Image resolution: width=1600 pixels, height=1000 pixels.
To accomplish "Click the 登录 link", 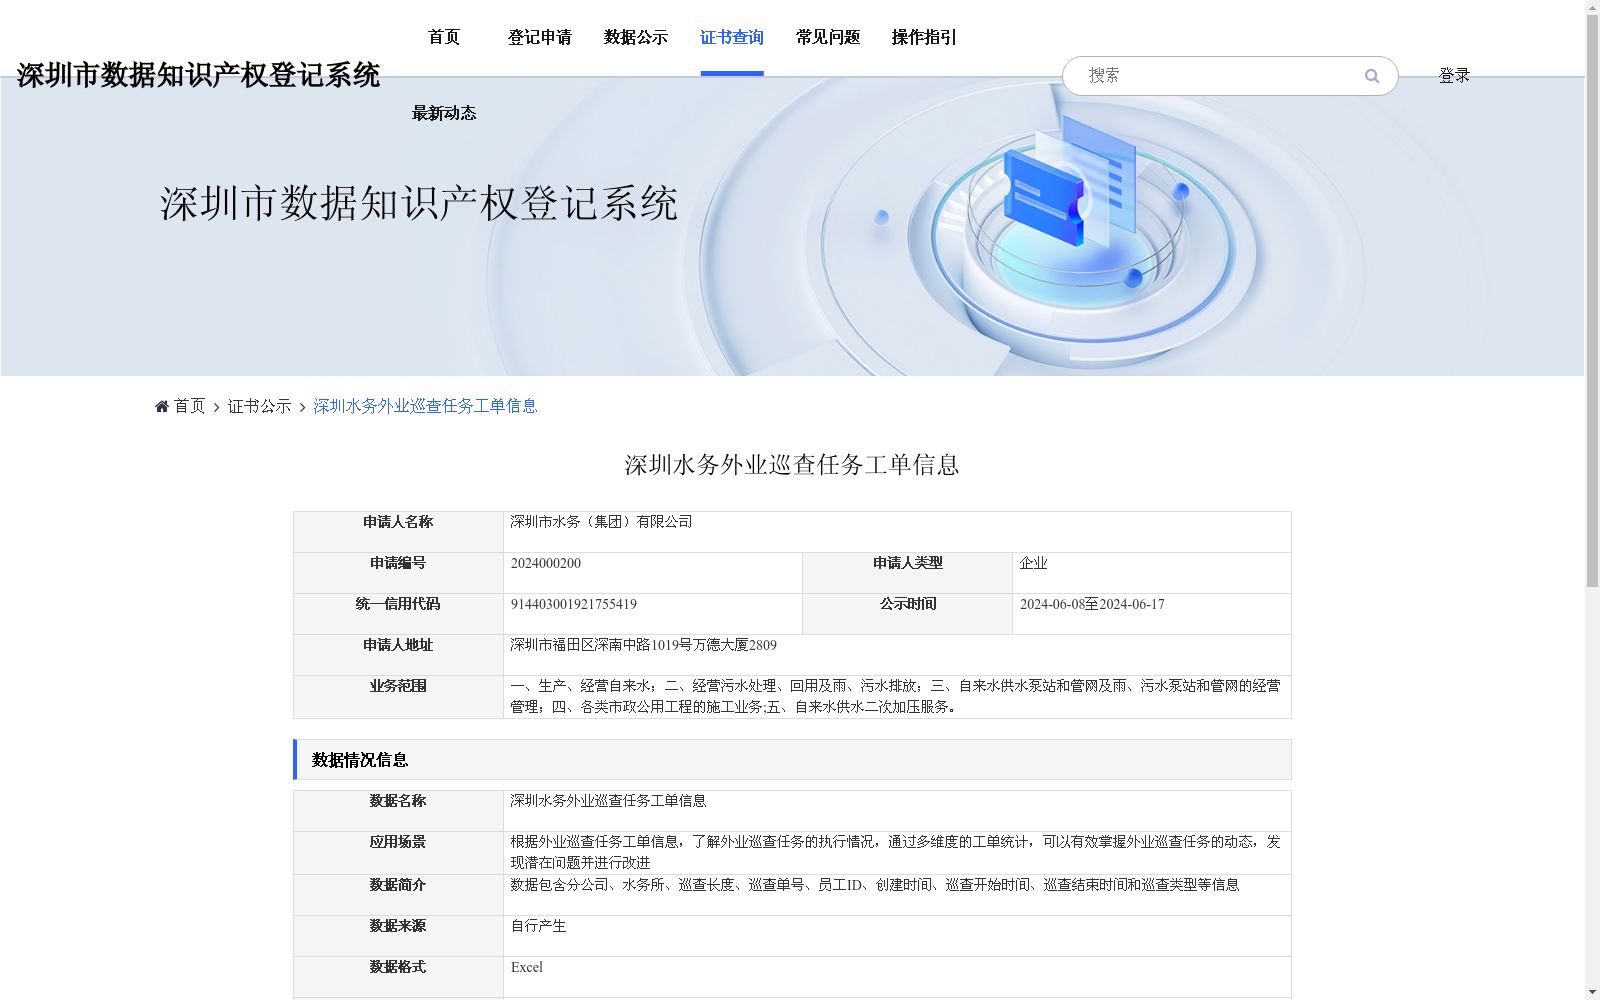I will [1454, 75].
